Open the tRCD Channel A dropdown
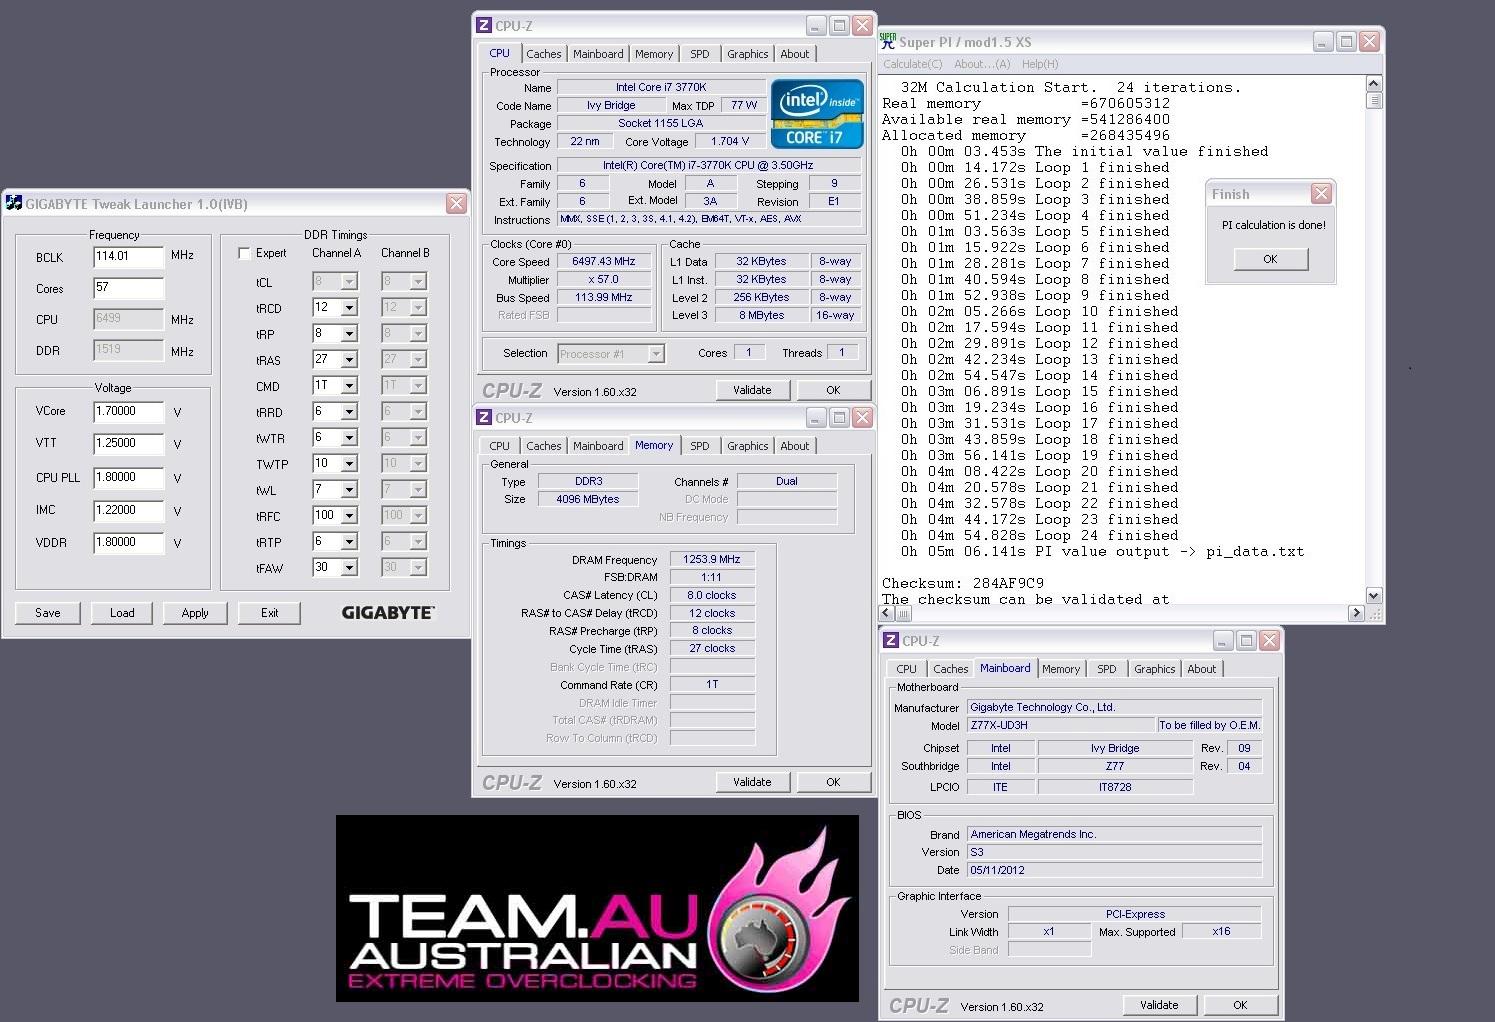Image resolution: width=1495 pixels, height=1022 pixels. (349, 308)
